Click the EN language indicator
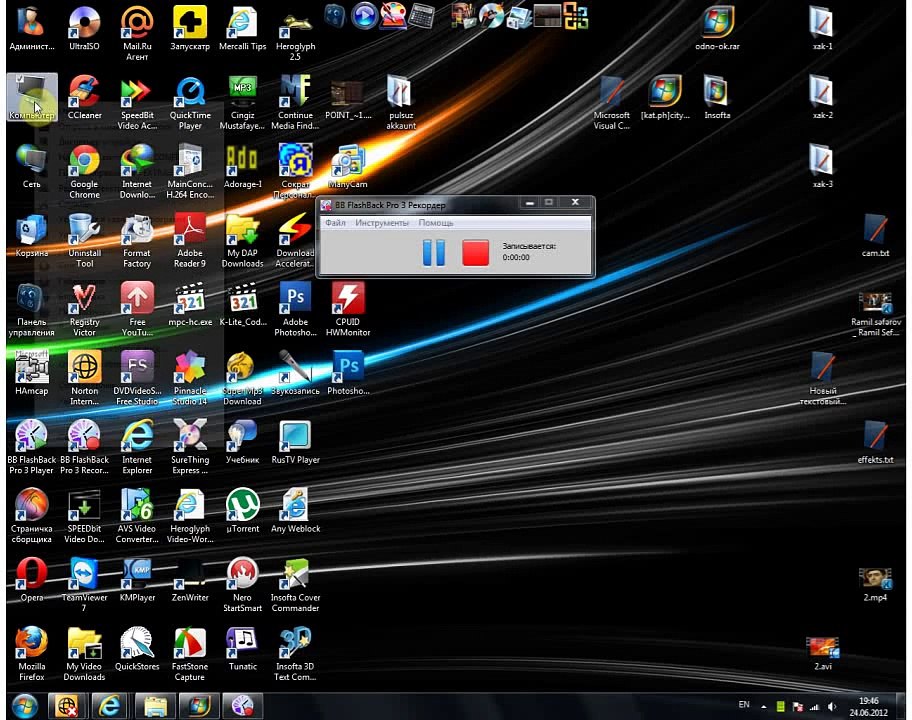912x720 pixels. (744, 704)
